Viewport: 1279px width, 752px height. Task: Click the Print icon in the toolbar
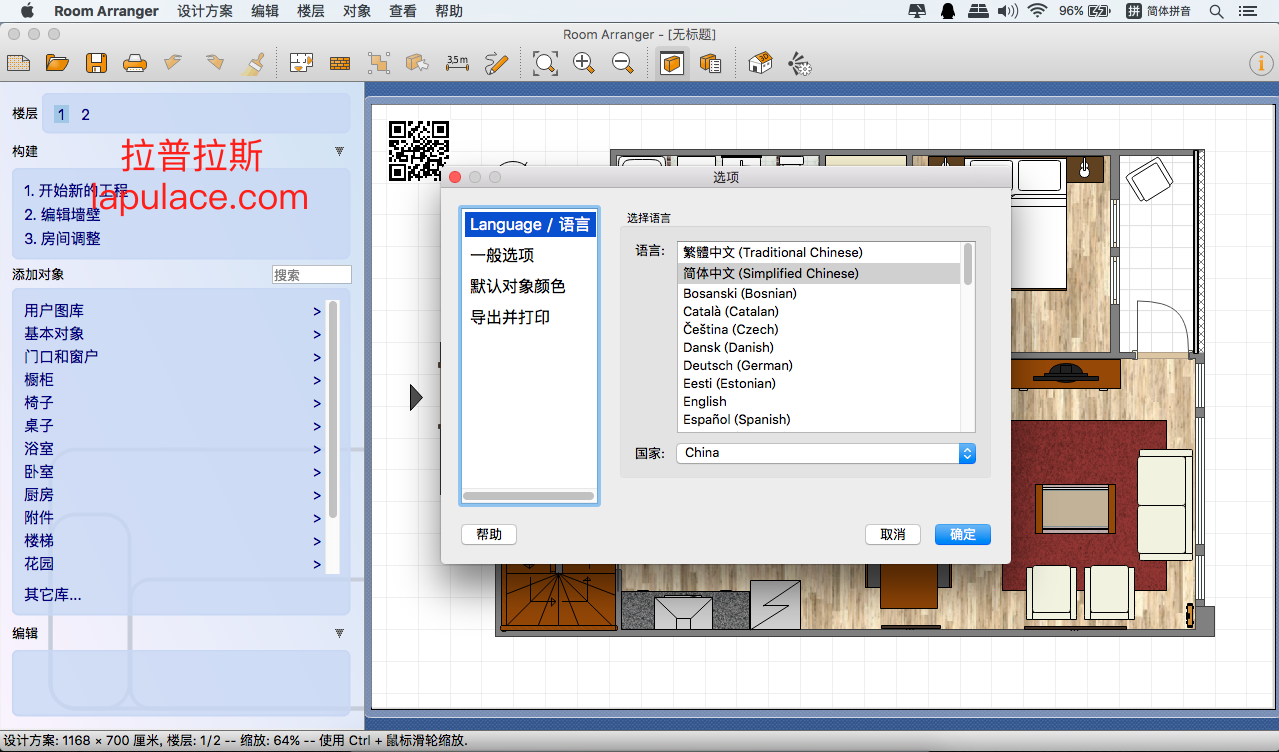coord(135,64)
